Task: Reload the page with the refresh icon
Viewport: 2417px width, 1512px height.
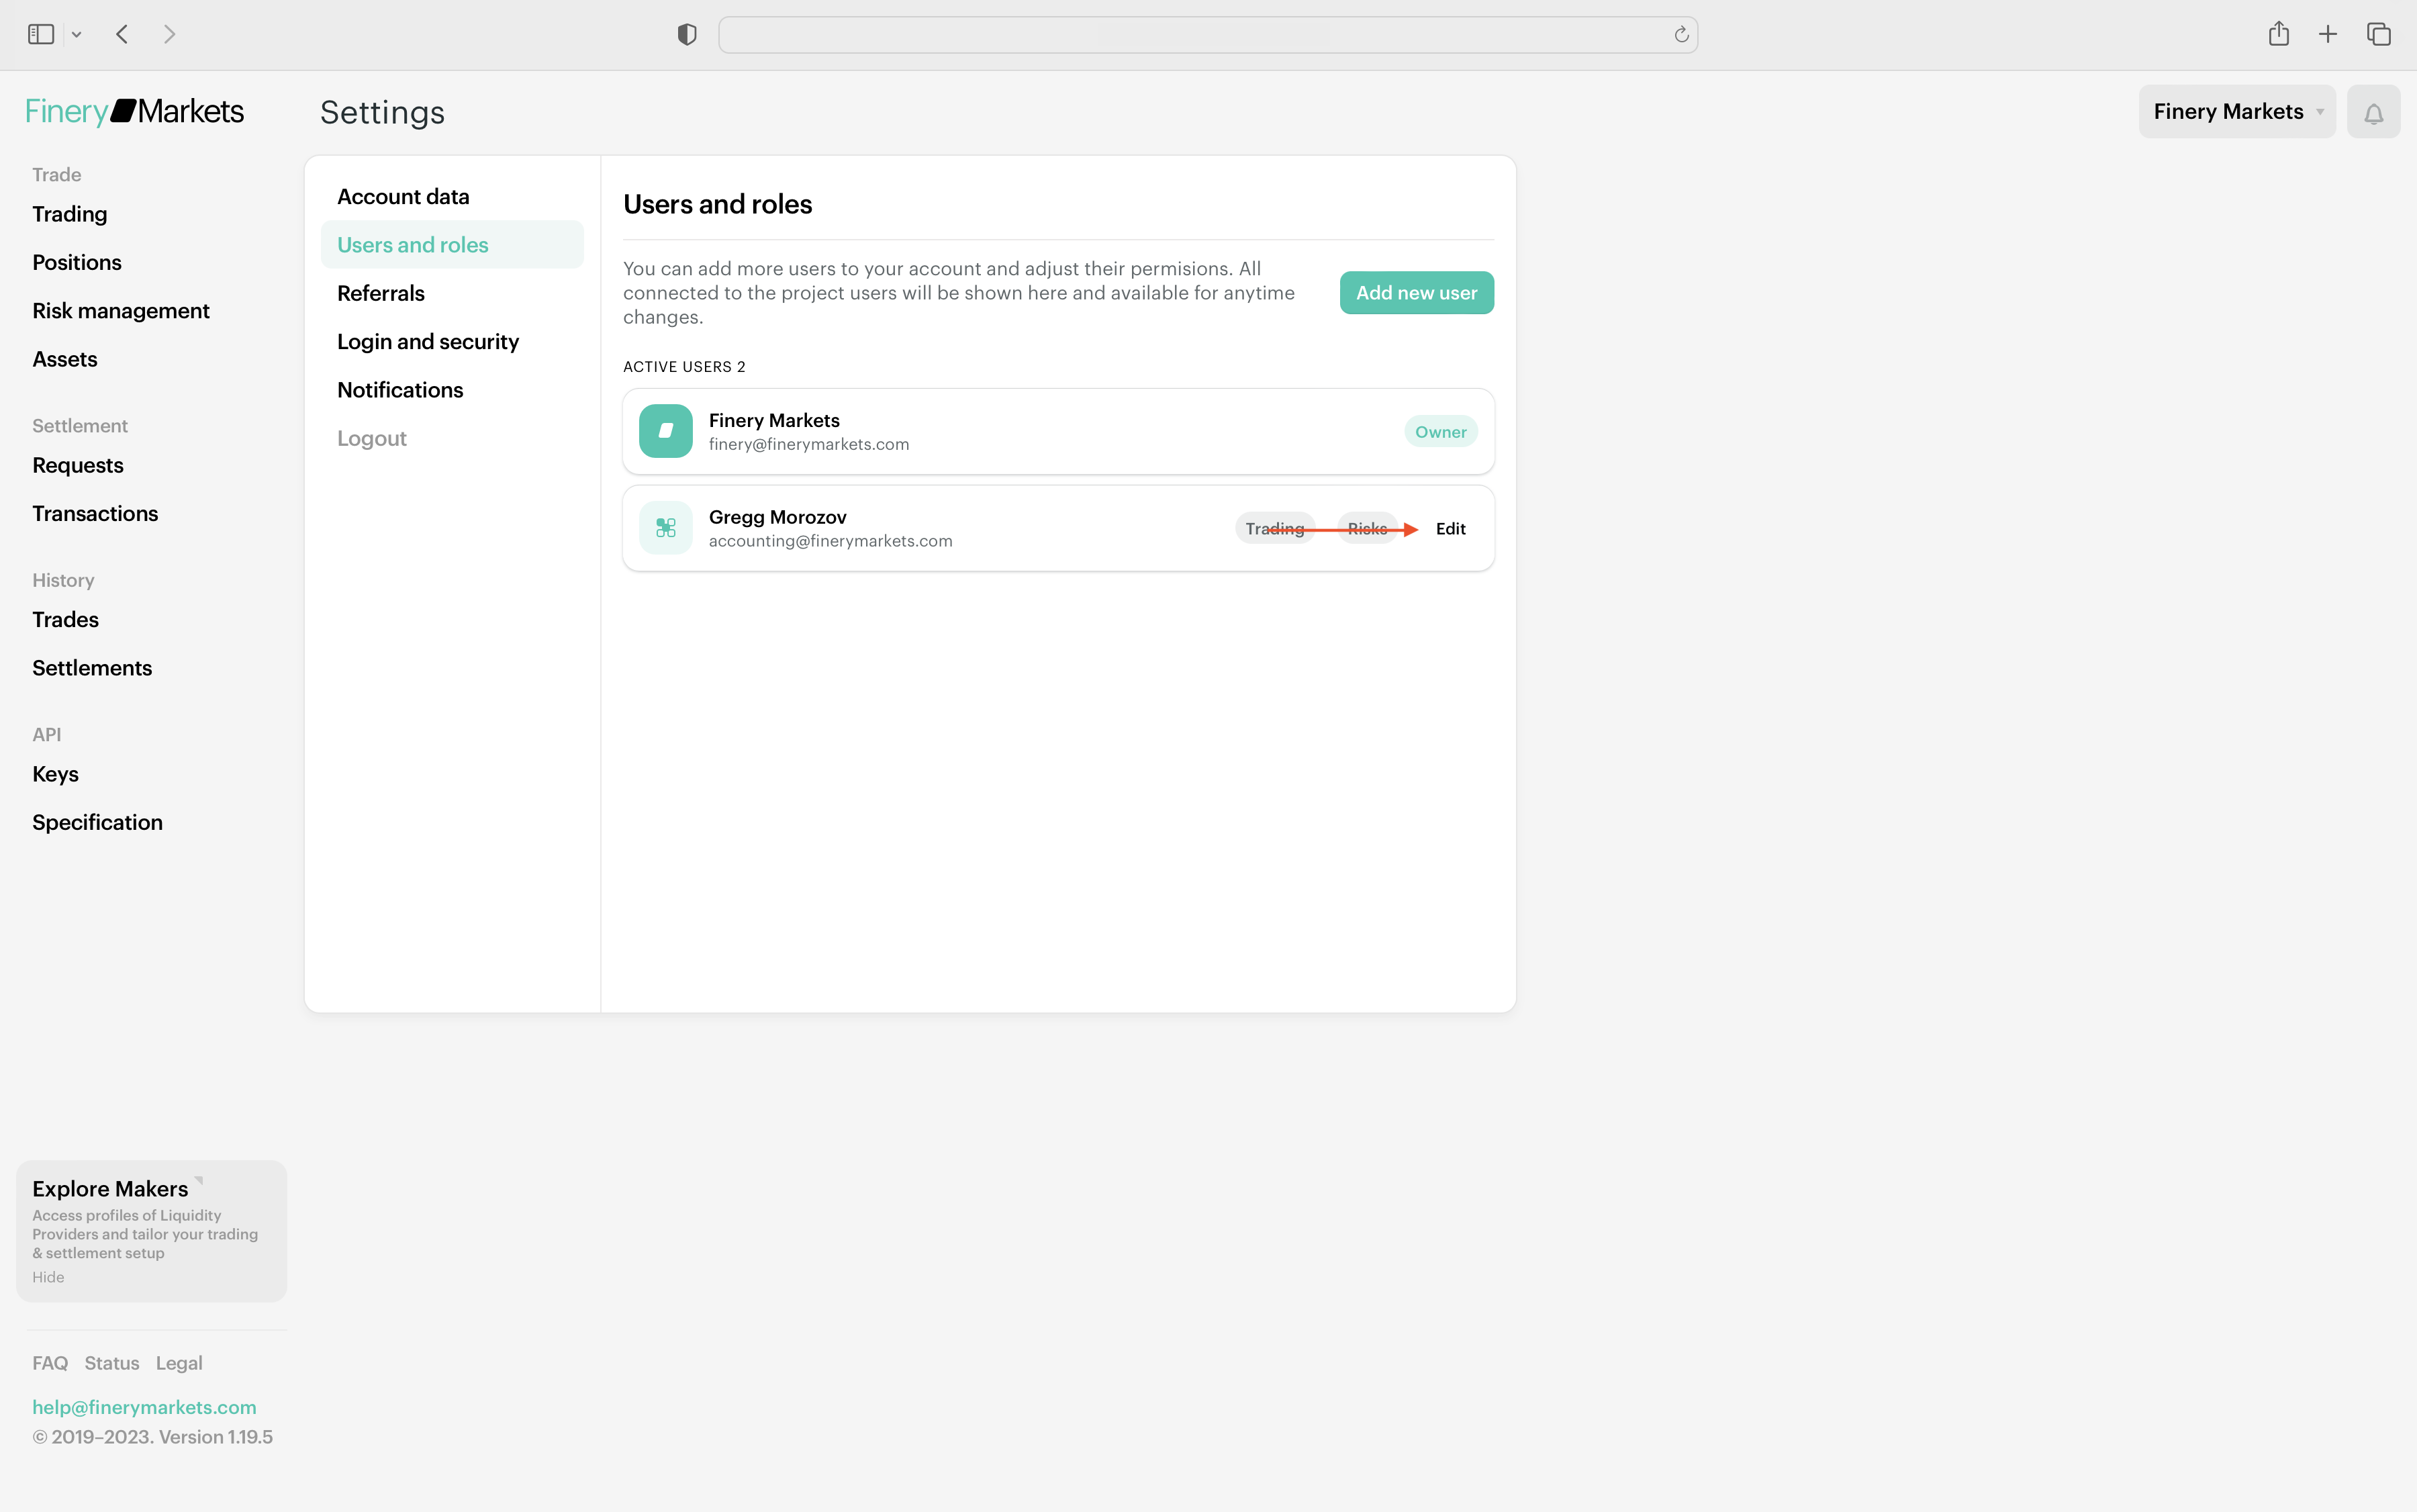Action: click(x=1681, y=35)
